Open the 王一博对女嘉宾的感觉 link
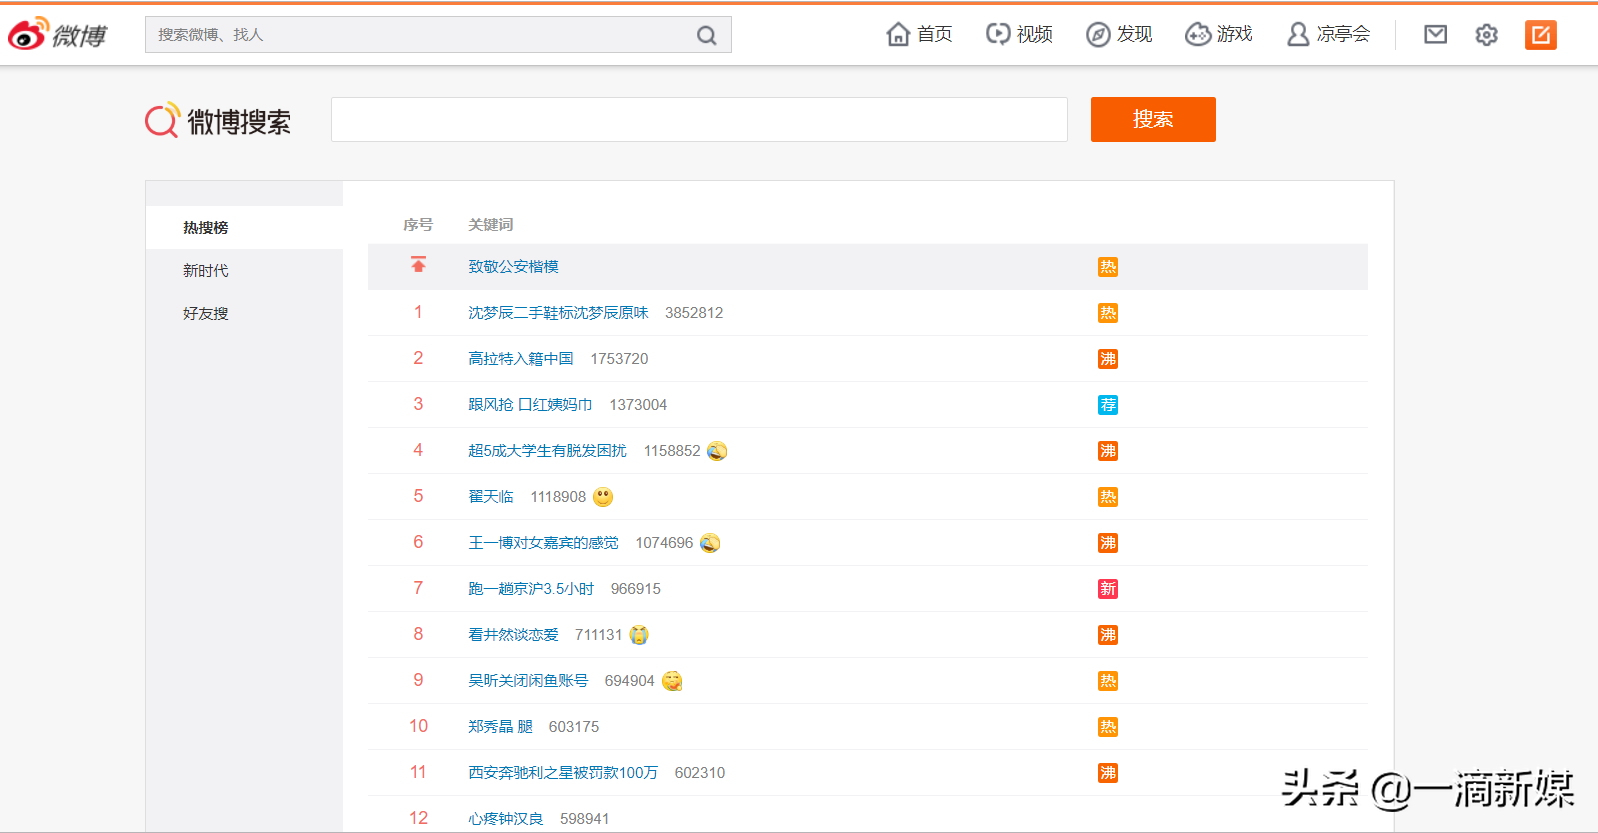This screenshot has width=1598, height=833. (543, 543)
